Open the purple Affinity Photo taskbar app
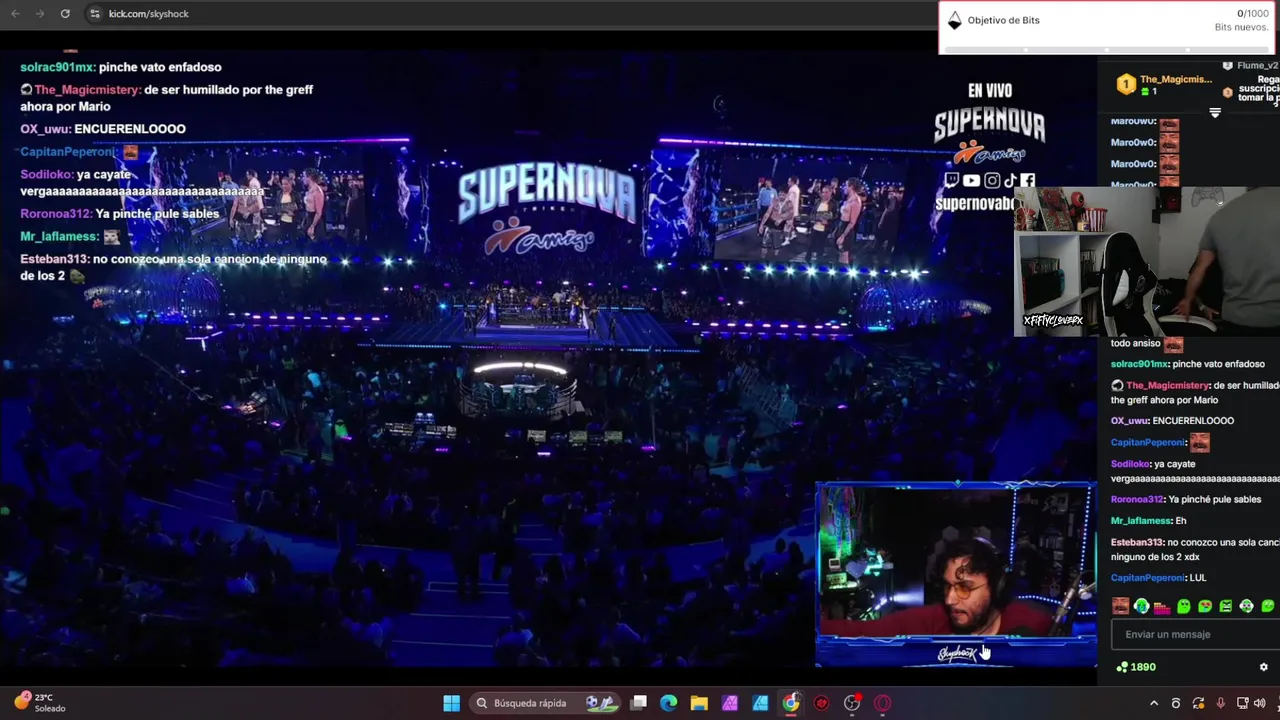This screenshot has width=1280, height=720. click(x=730, y=703)
